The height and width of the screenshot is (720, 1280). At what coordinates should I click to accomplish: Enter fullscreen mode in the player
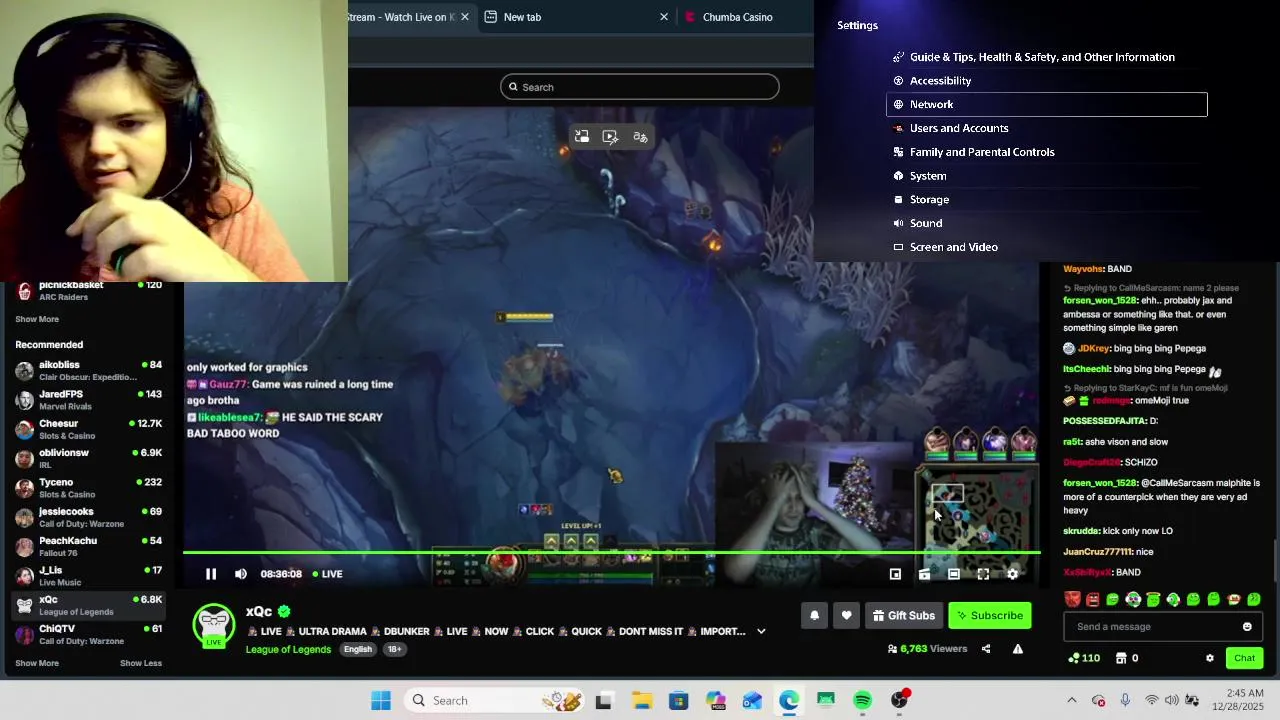pos(983,574)
